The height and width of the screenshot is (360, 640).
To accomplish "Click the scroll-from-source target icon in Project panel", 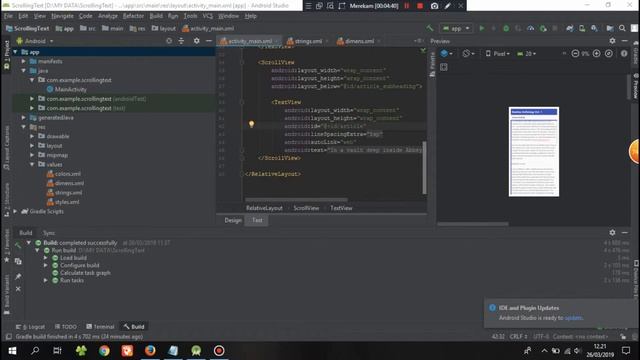I will pos(169,41).
